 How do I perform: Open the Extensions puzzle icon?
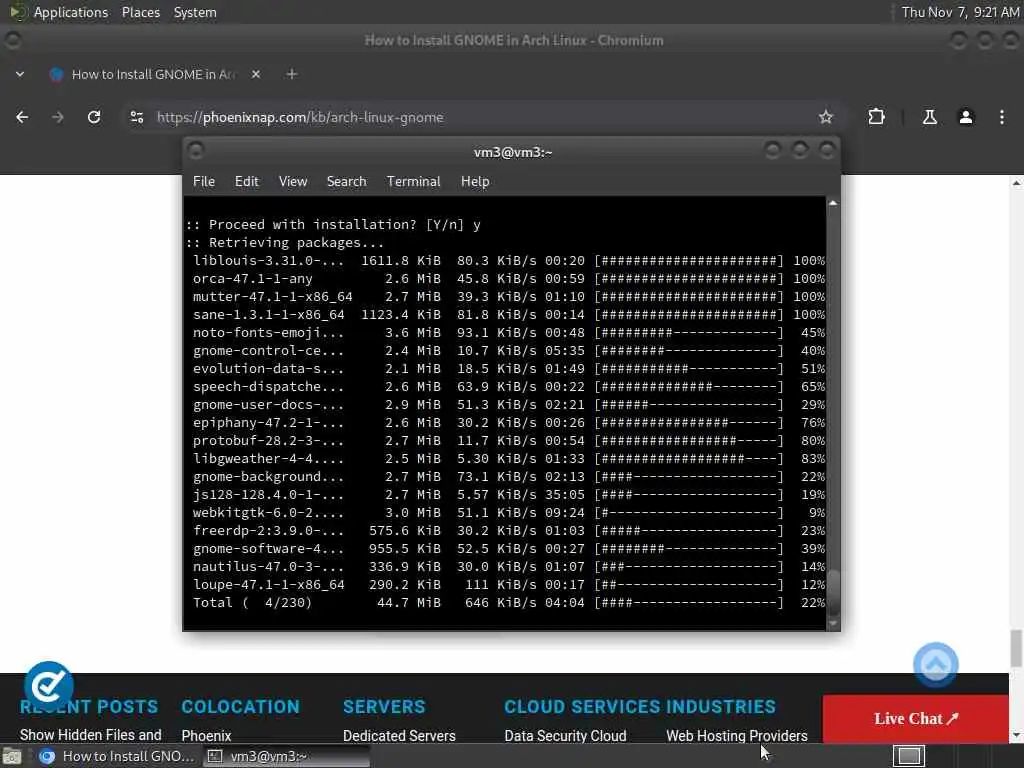[x=876, y=117]
